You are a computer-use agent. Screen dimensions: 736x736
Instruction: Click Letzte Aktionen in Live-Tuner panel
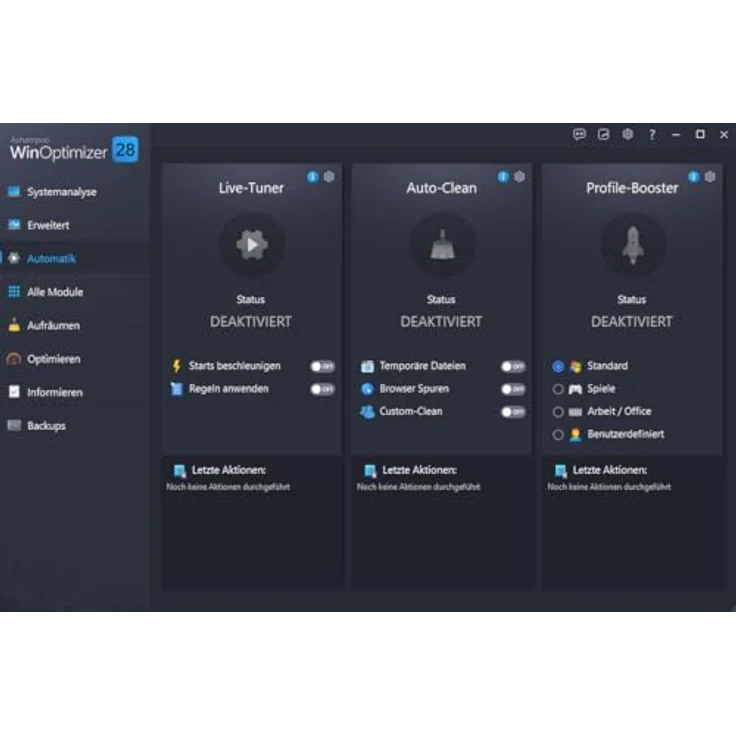(x=229, y=470)
